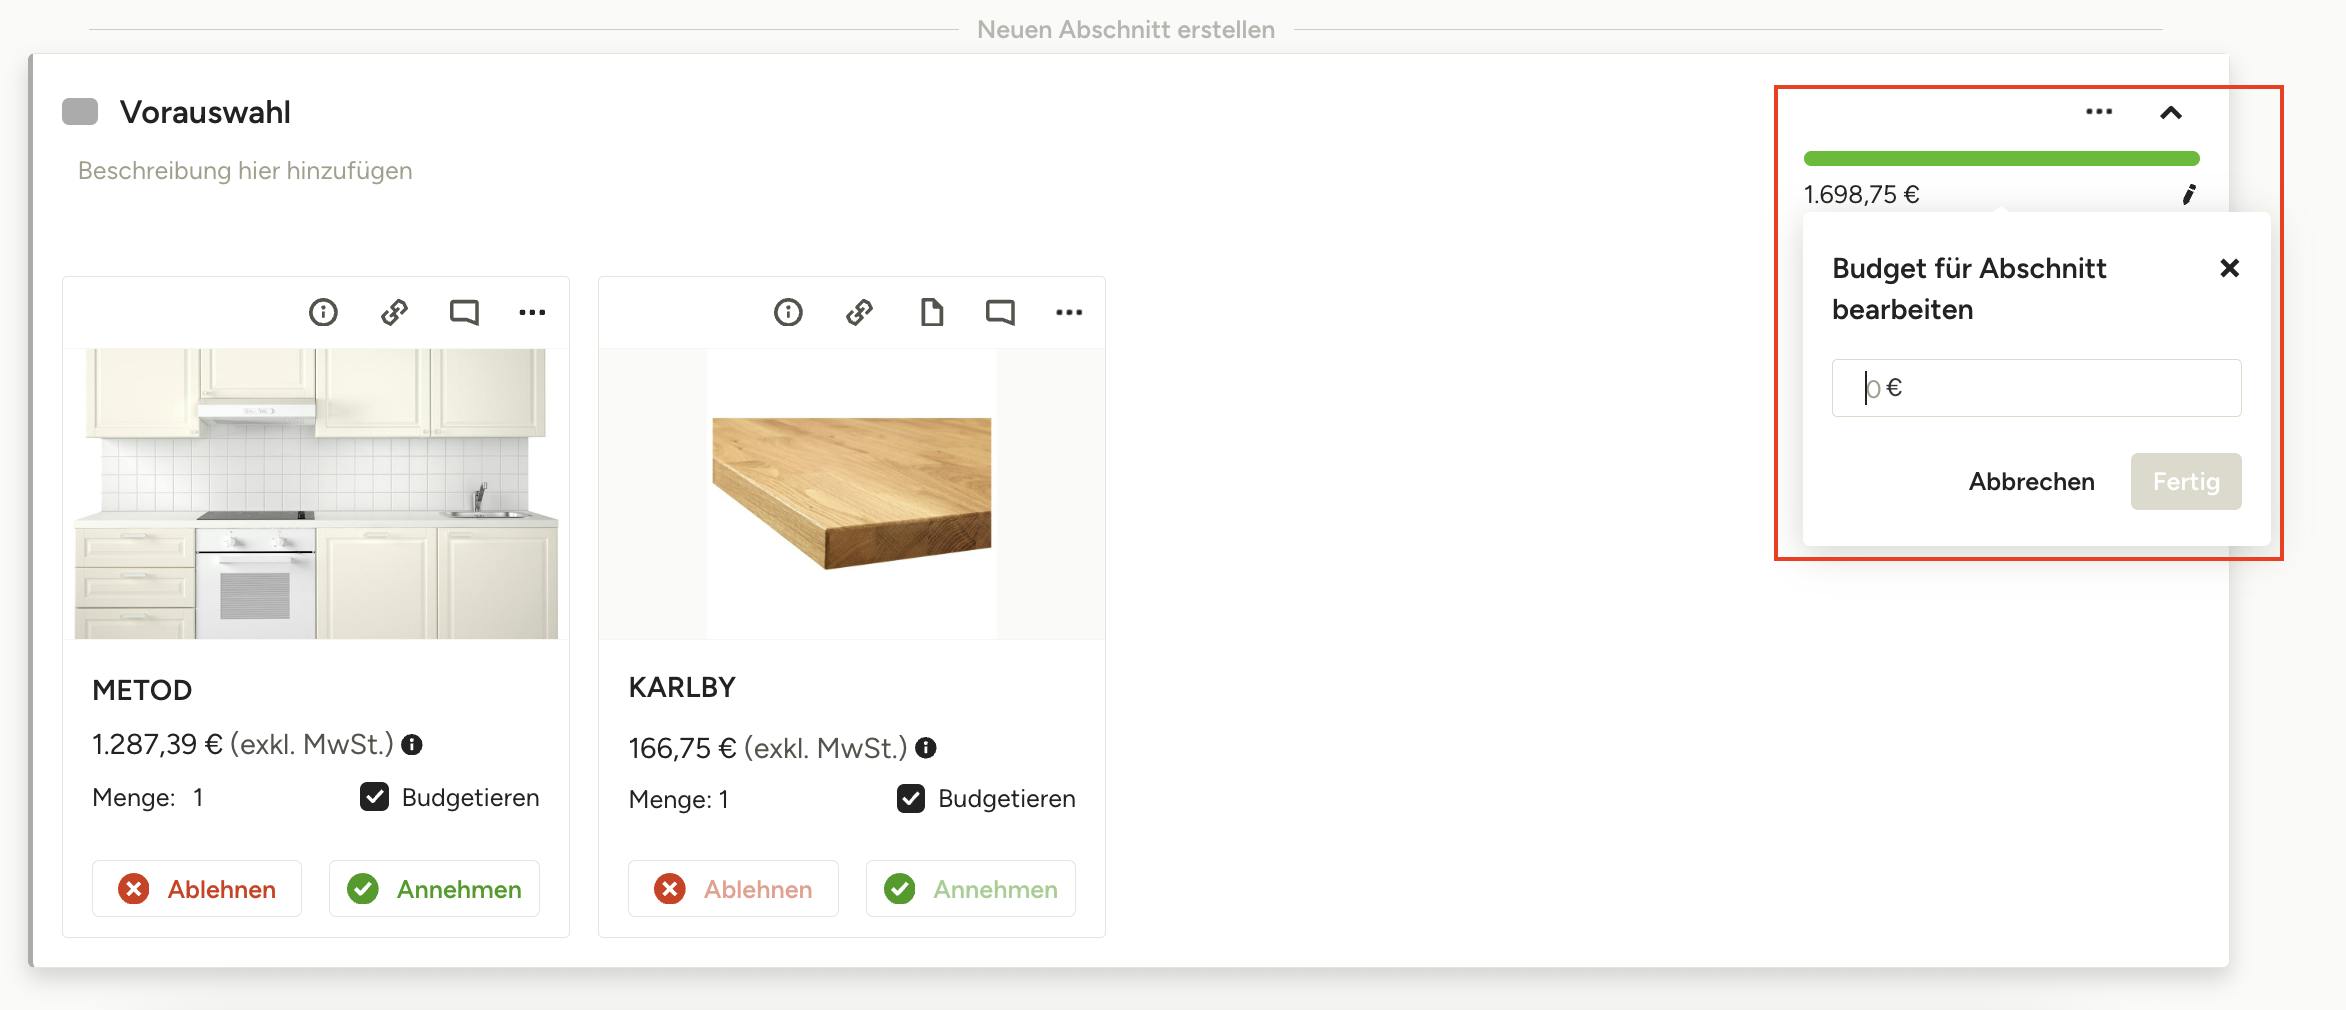Reject METOD with Ablehnen button

197,889
